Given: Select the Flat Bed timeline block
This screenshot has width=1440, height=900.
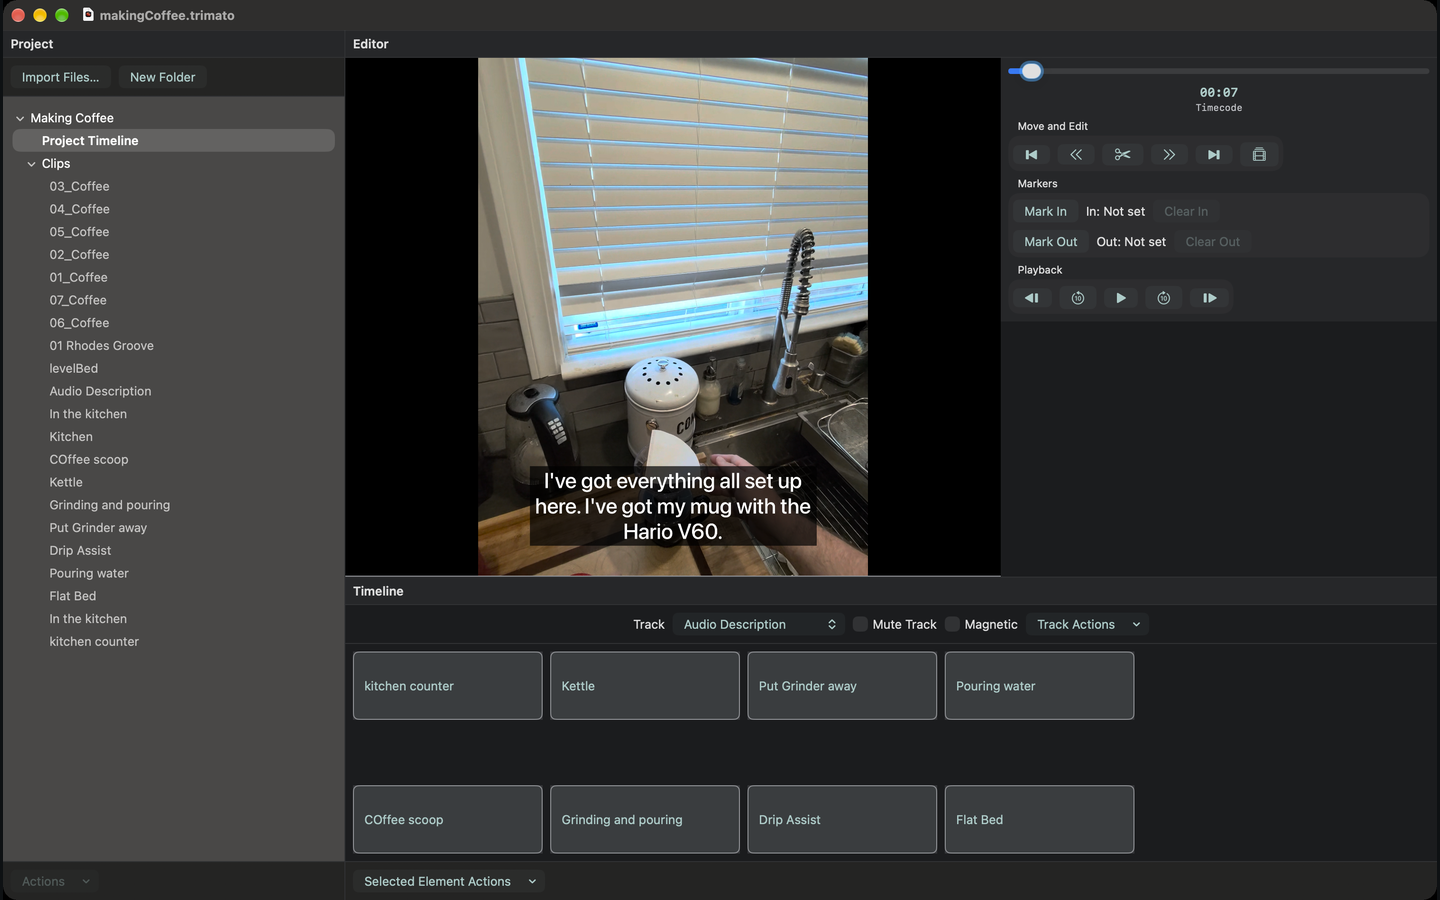Looking at the screenshot, I should tap(1039, 820).
